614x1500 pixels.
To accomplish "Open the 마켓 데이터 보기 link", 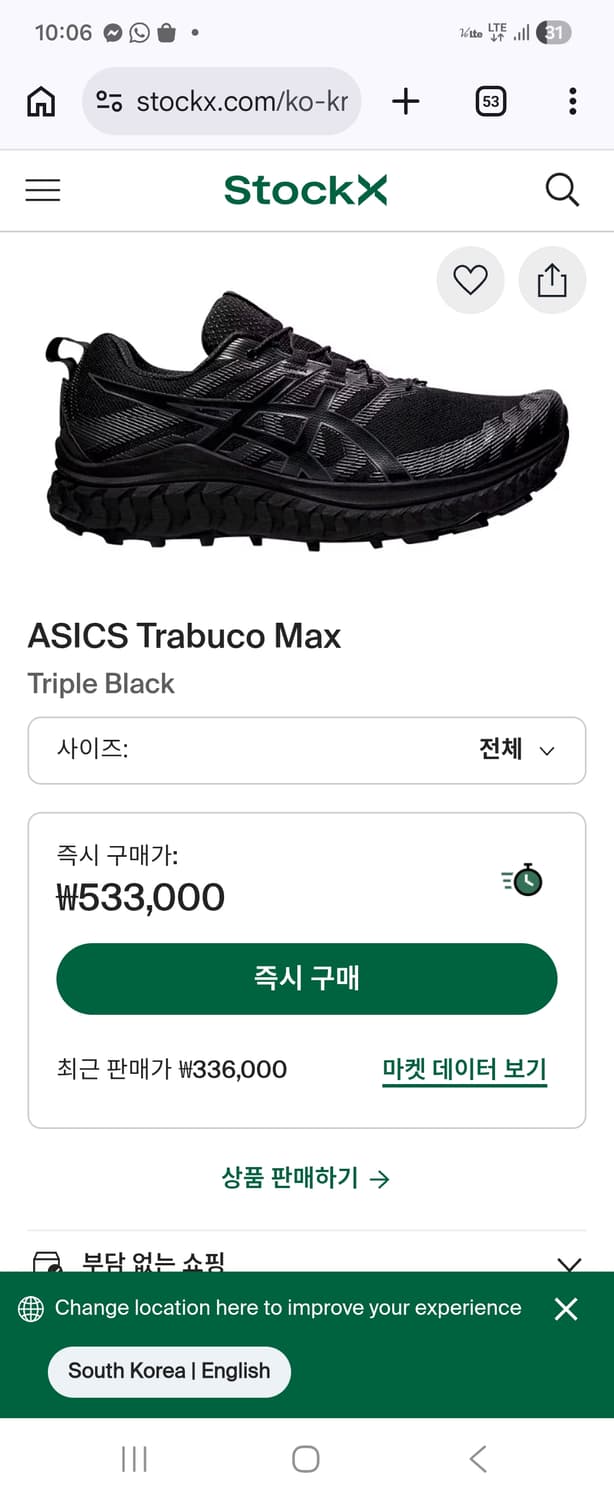I will click(x=463, y=1069).
